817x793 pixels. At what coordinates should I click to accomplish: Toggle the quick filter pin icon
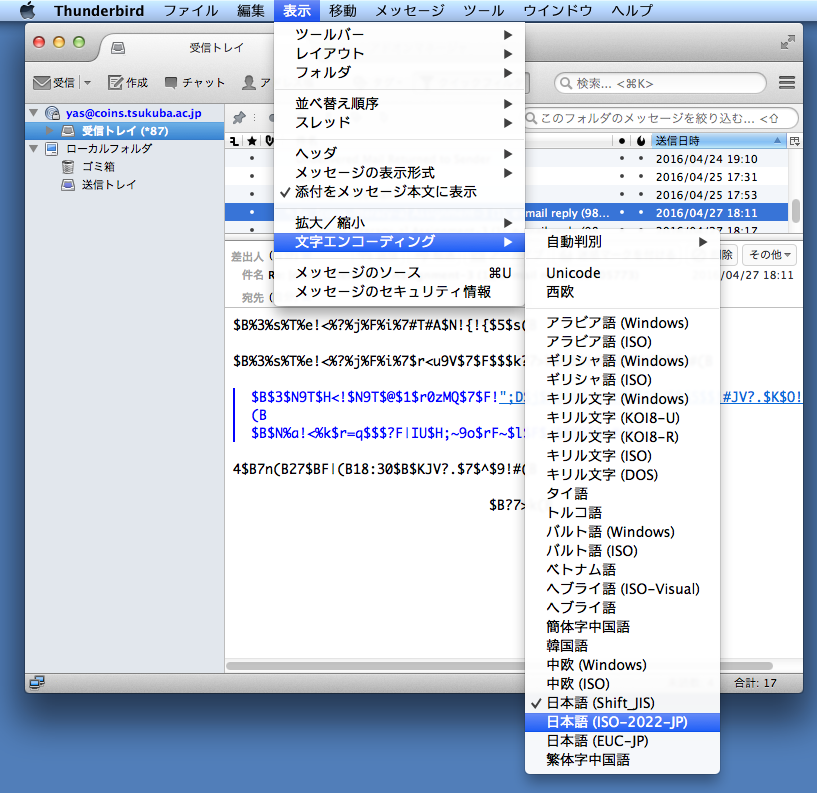(x=239, y=118)
